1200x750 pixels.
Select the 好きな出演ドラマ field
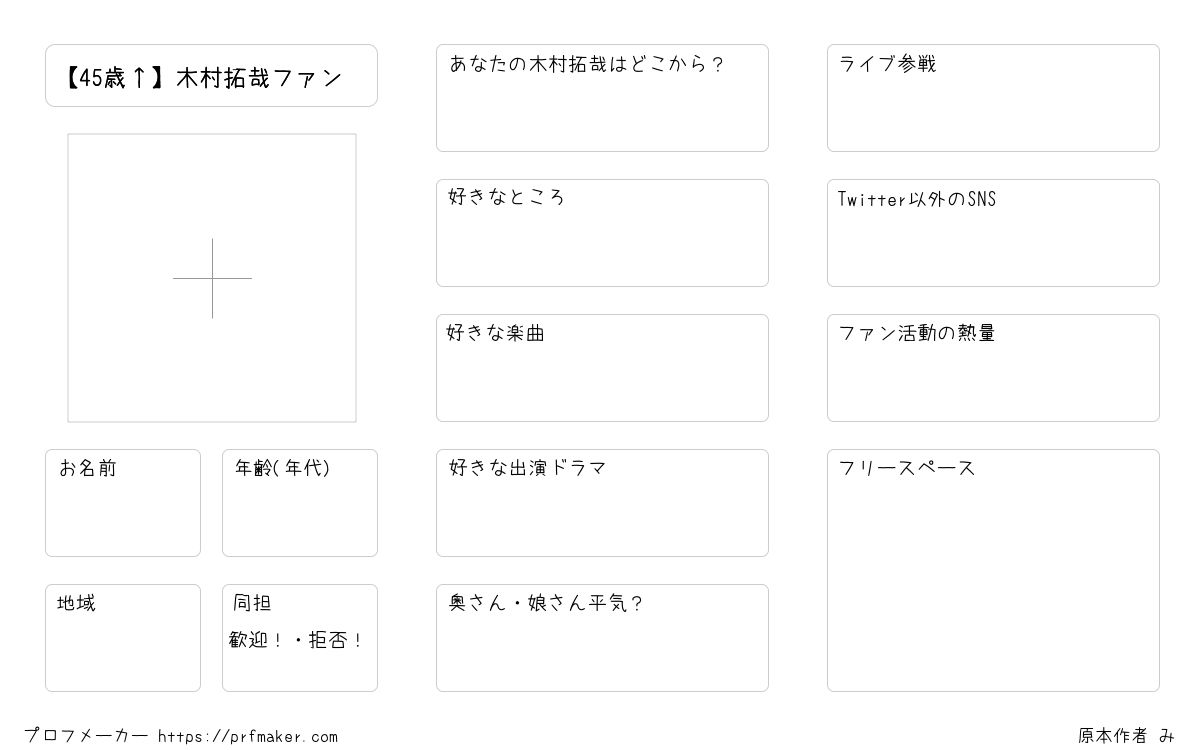point(602,503)
